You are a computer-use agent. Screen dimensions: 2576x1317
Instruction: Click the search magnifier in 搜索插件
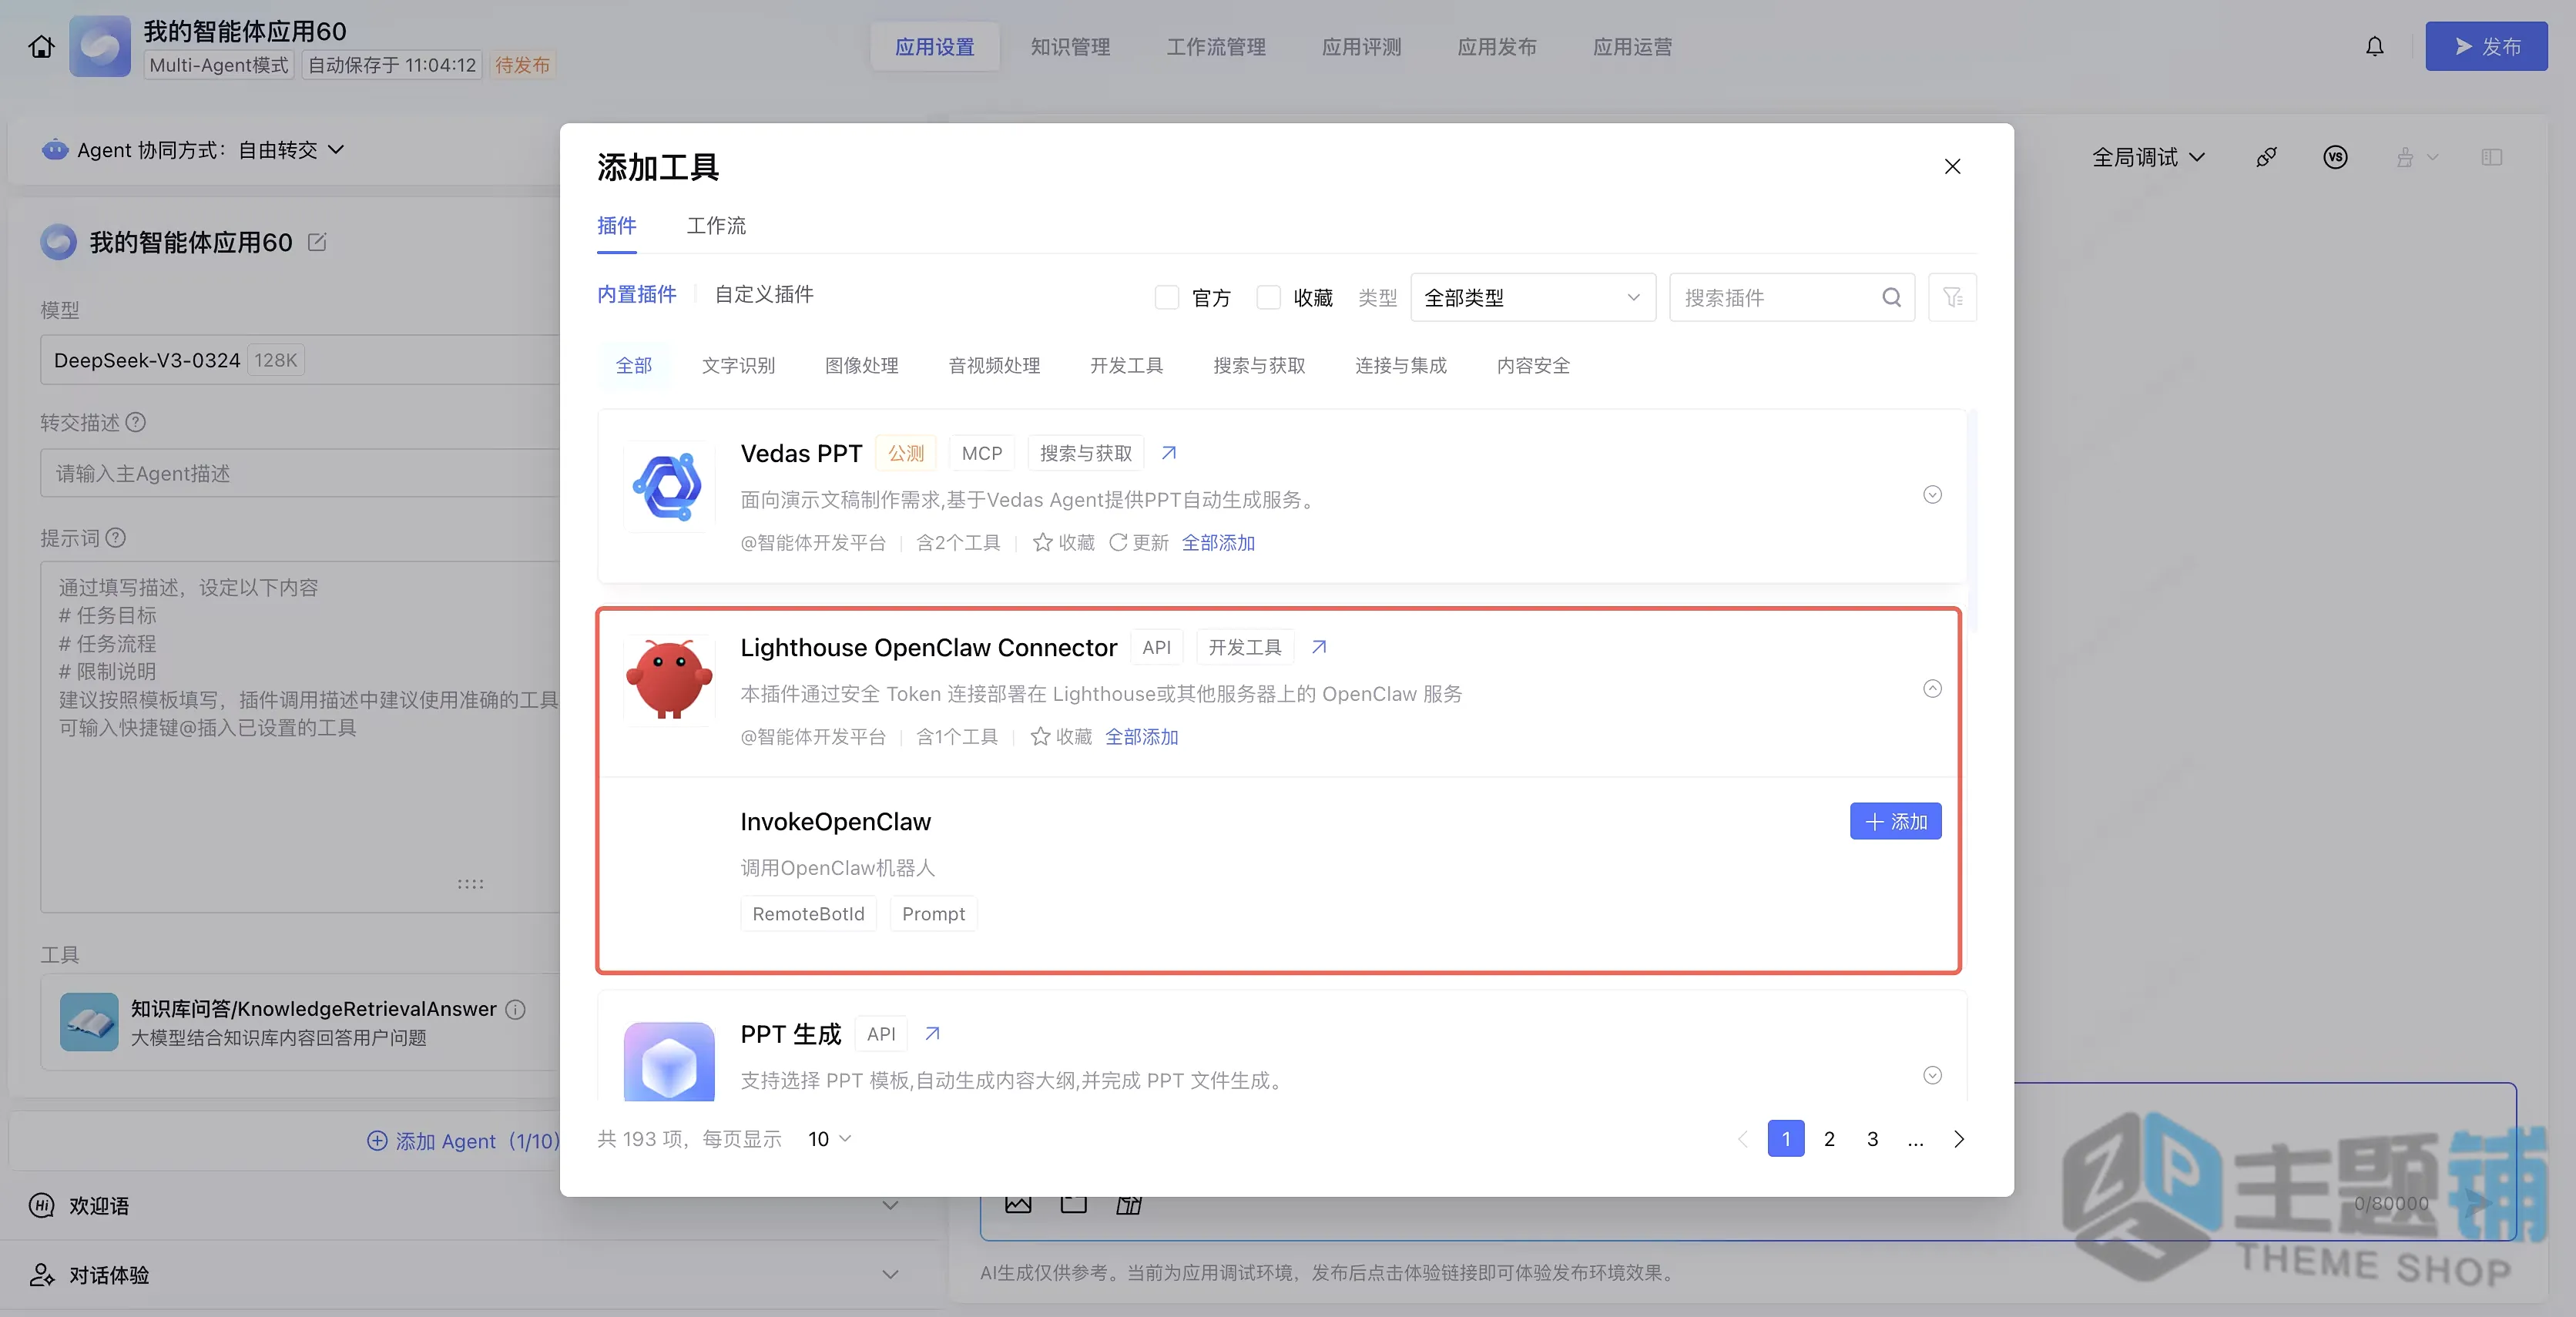[1891, 297]
